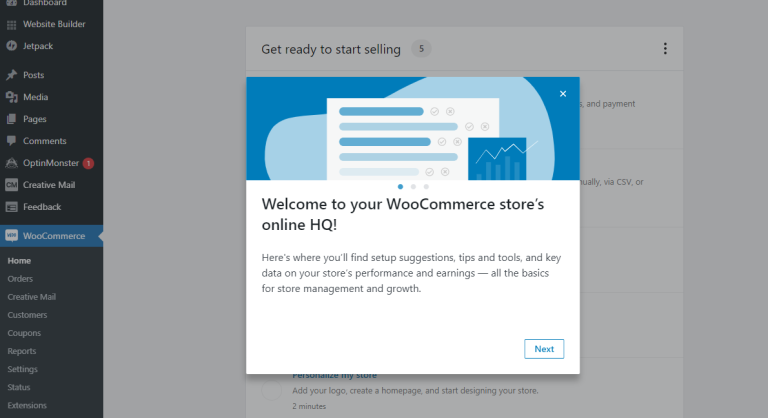Click the Comments bubble icon
Screen dimensions: 768x418
tap(11, 141)
